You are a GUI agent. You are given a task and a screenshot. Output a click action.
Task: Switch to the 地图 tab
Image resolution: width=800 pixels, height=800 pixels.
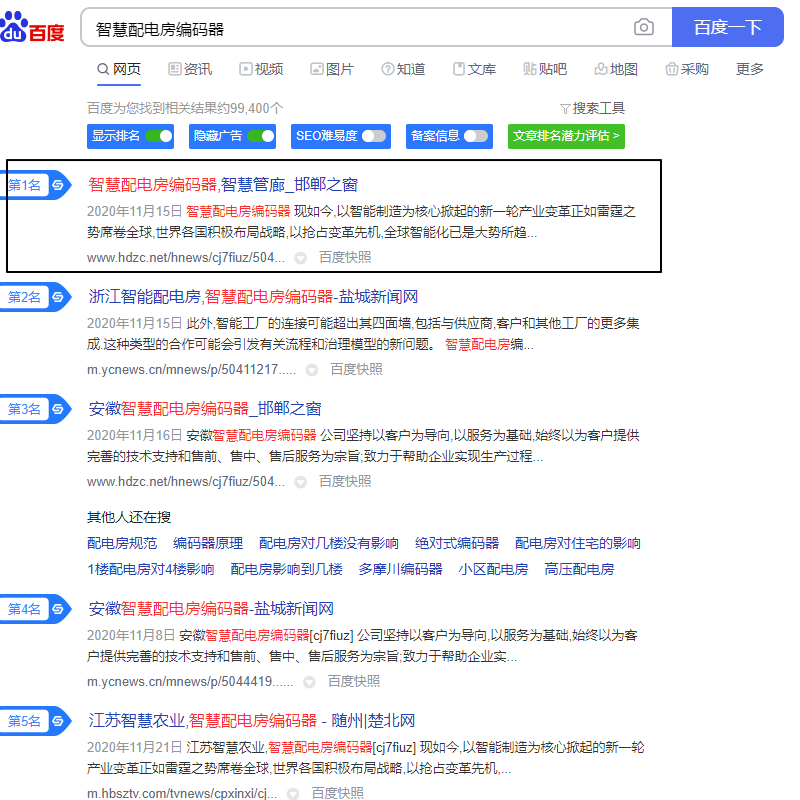(616, 69)
